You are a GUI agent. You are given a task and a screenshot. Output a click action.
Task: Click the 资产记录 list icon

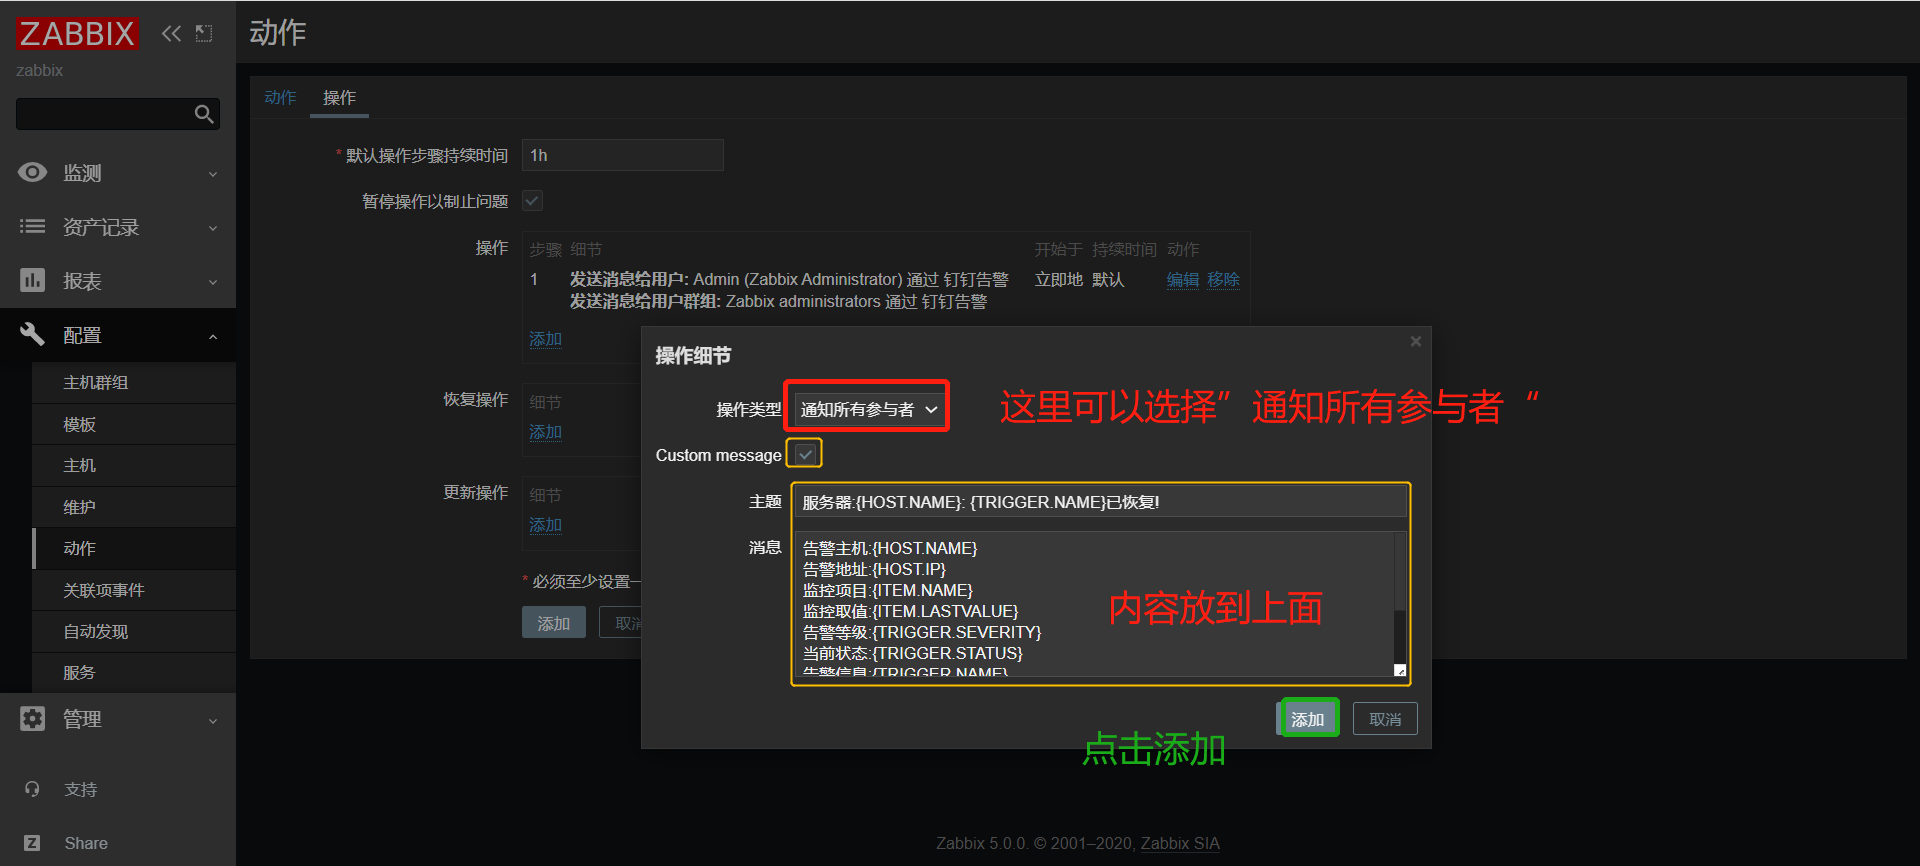(x=32, y=227)
